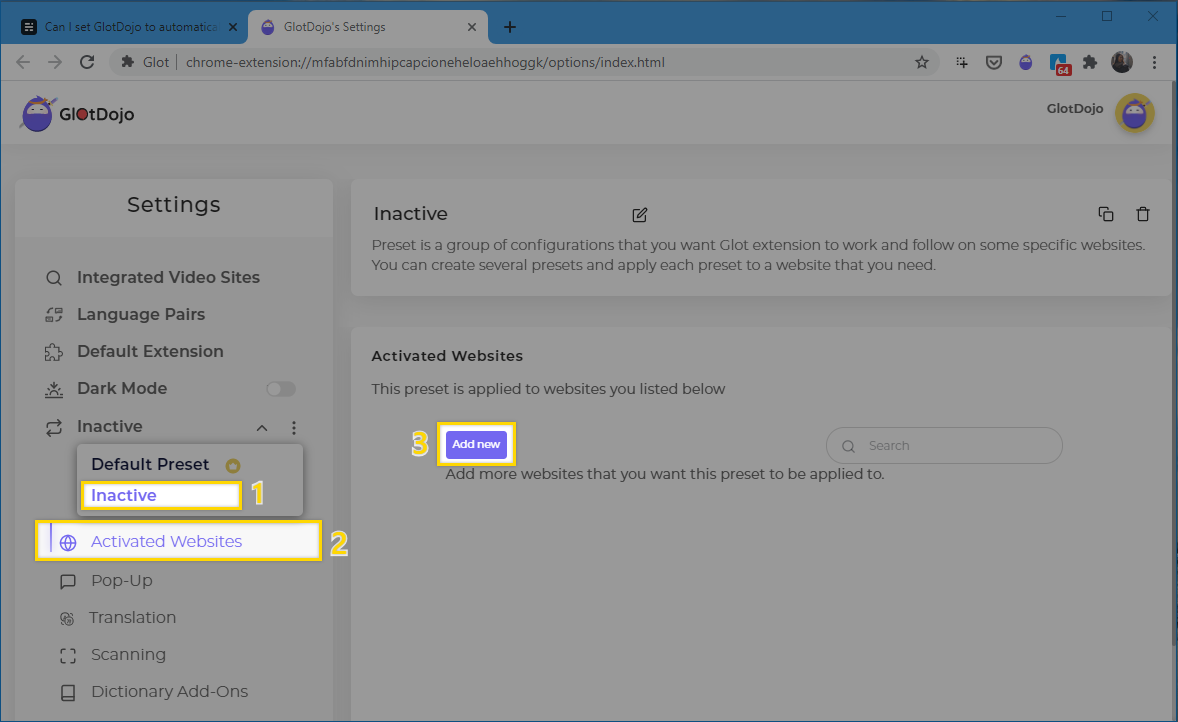This screenshot has width=1178, height=722.
Task: Switch to the first browser tab
Action: coord(131,27)
